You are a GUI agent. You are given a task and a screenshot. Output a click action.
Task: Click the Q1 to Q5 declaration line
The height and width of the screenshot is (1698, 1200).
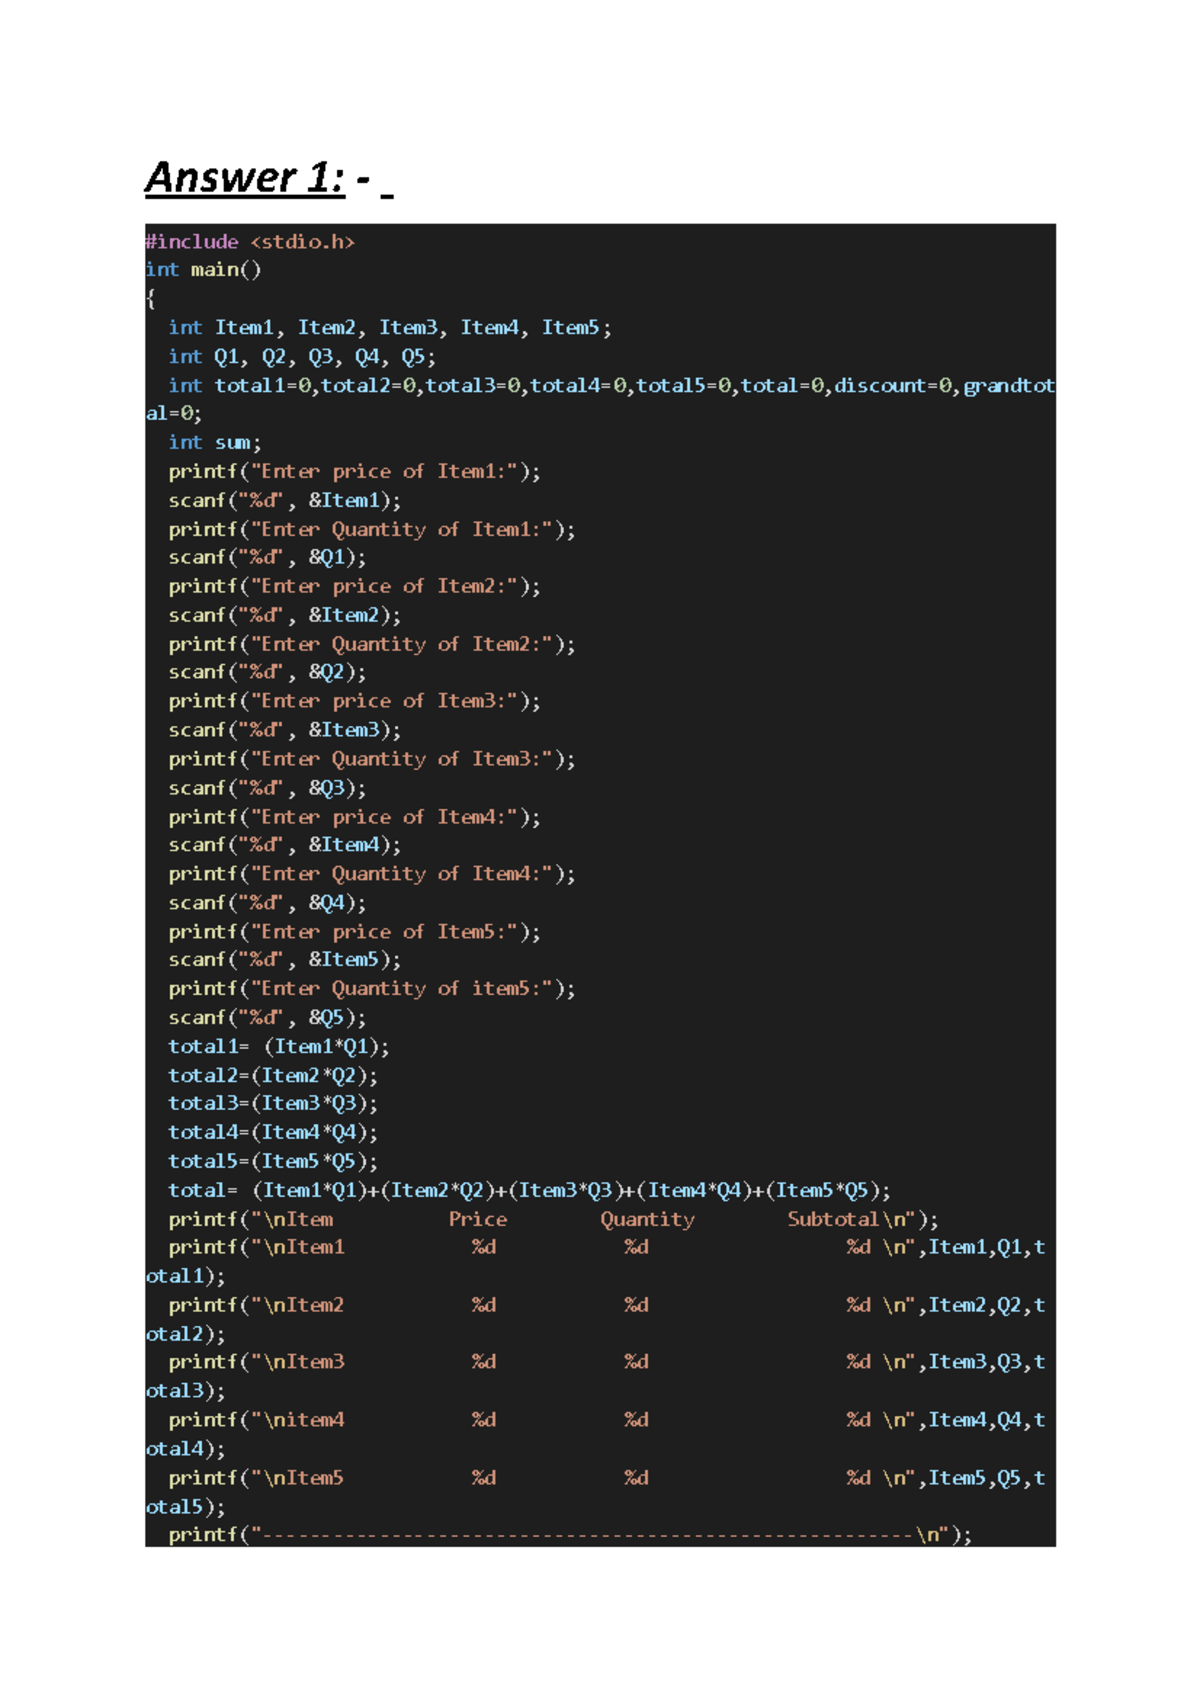pos(301,357)
